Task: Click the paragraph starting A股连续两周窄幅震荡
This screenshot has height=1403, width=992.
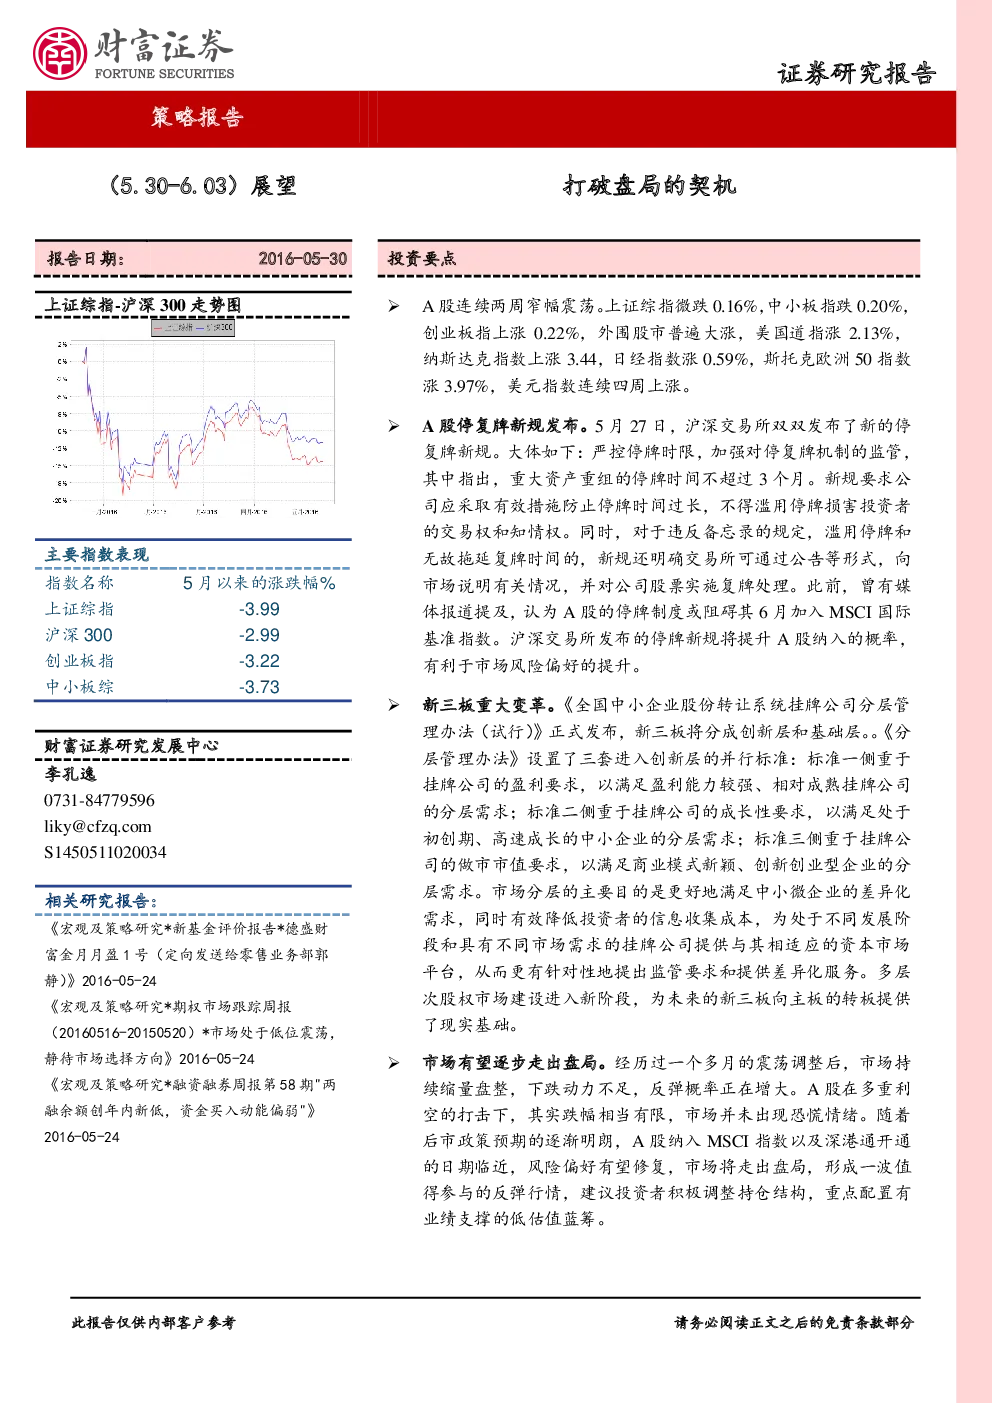Action: [667, 346]
